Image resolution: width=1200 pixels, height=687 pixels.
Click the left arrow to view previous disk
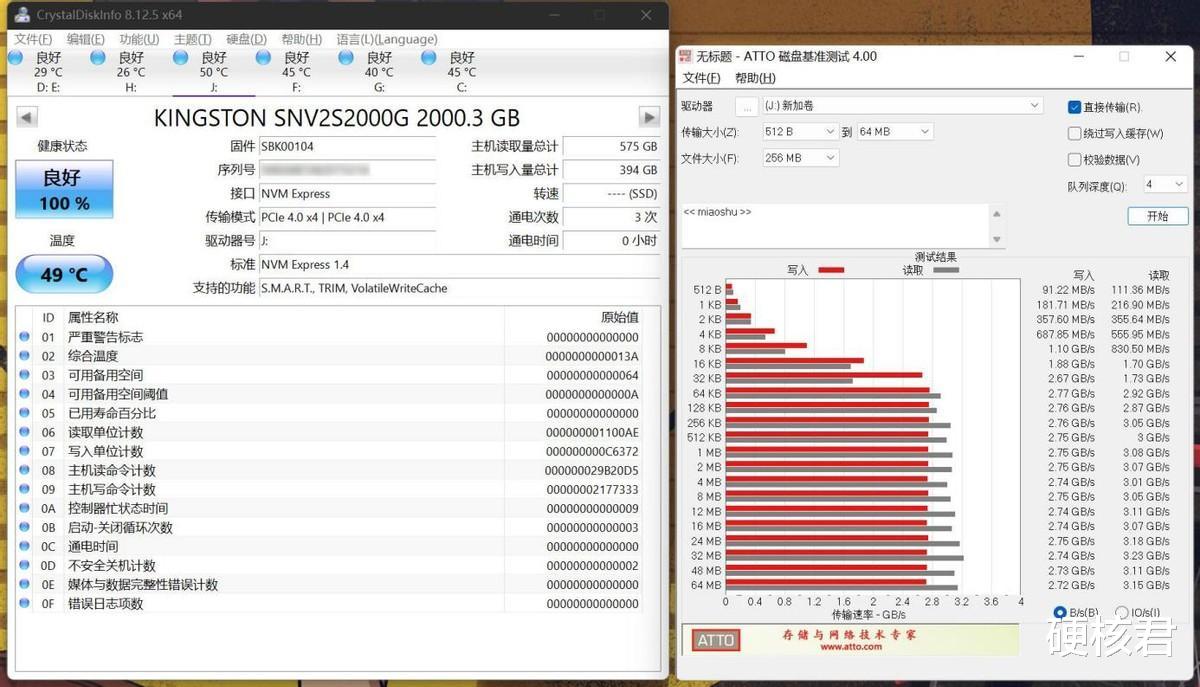(x=25, y=117)
